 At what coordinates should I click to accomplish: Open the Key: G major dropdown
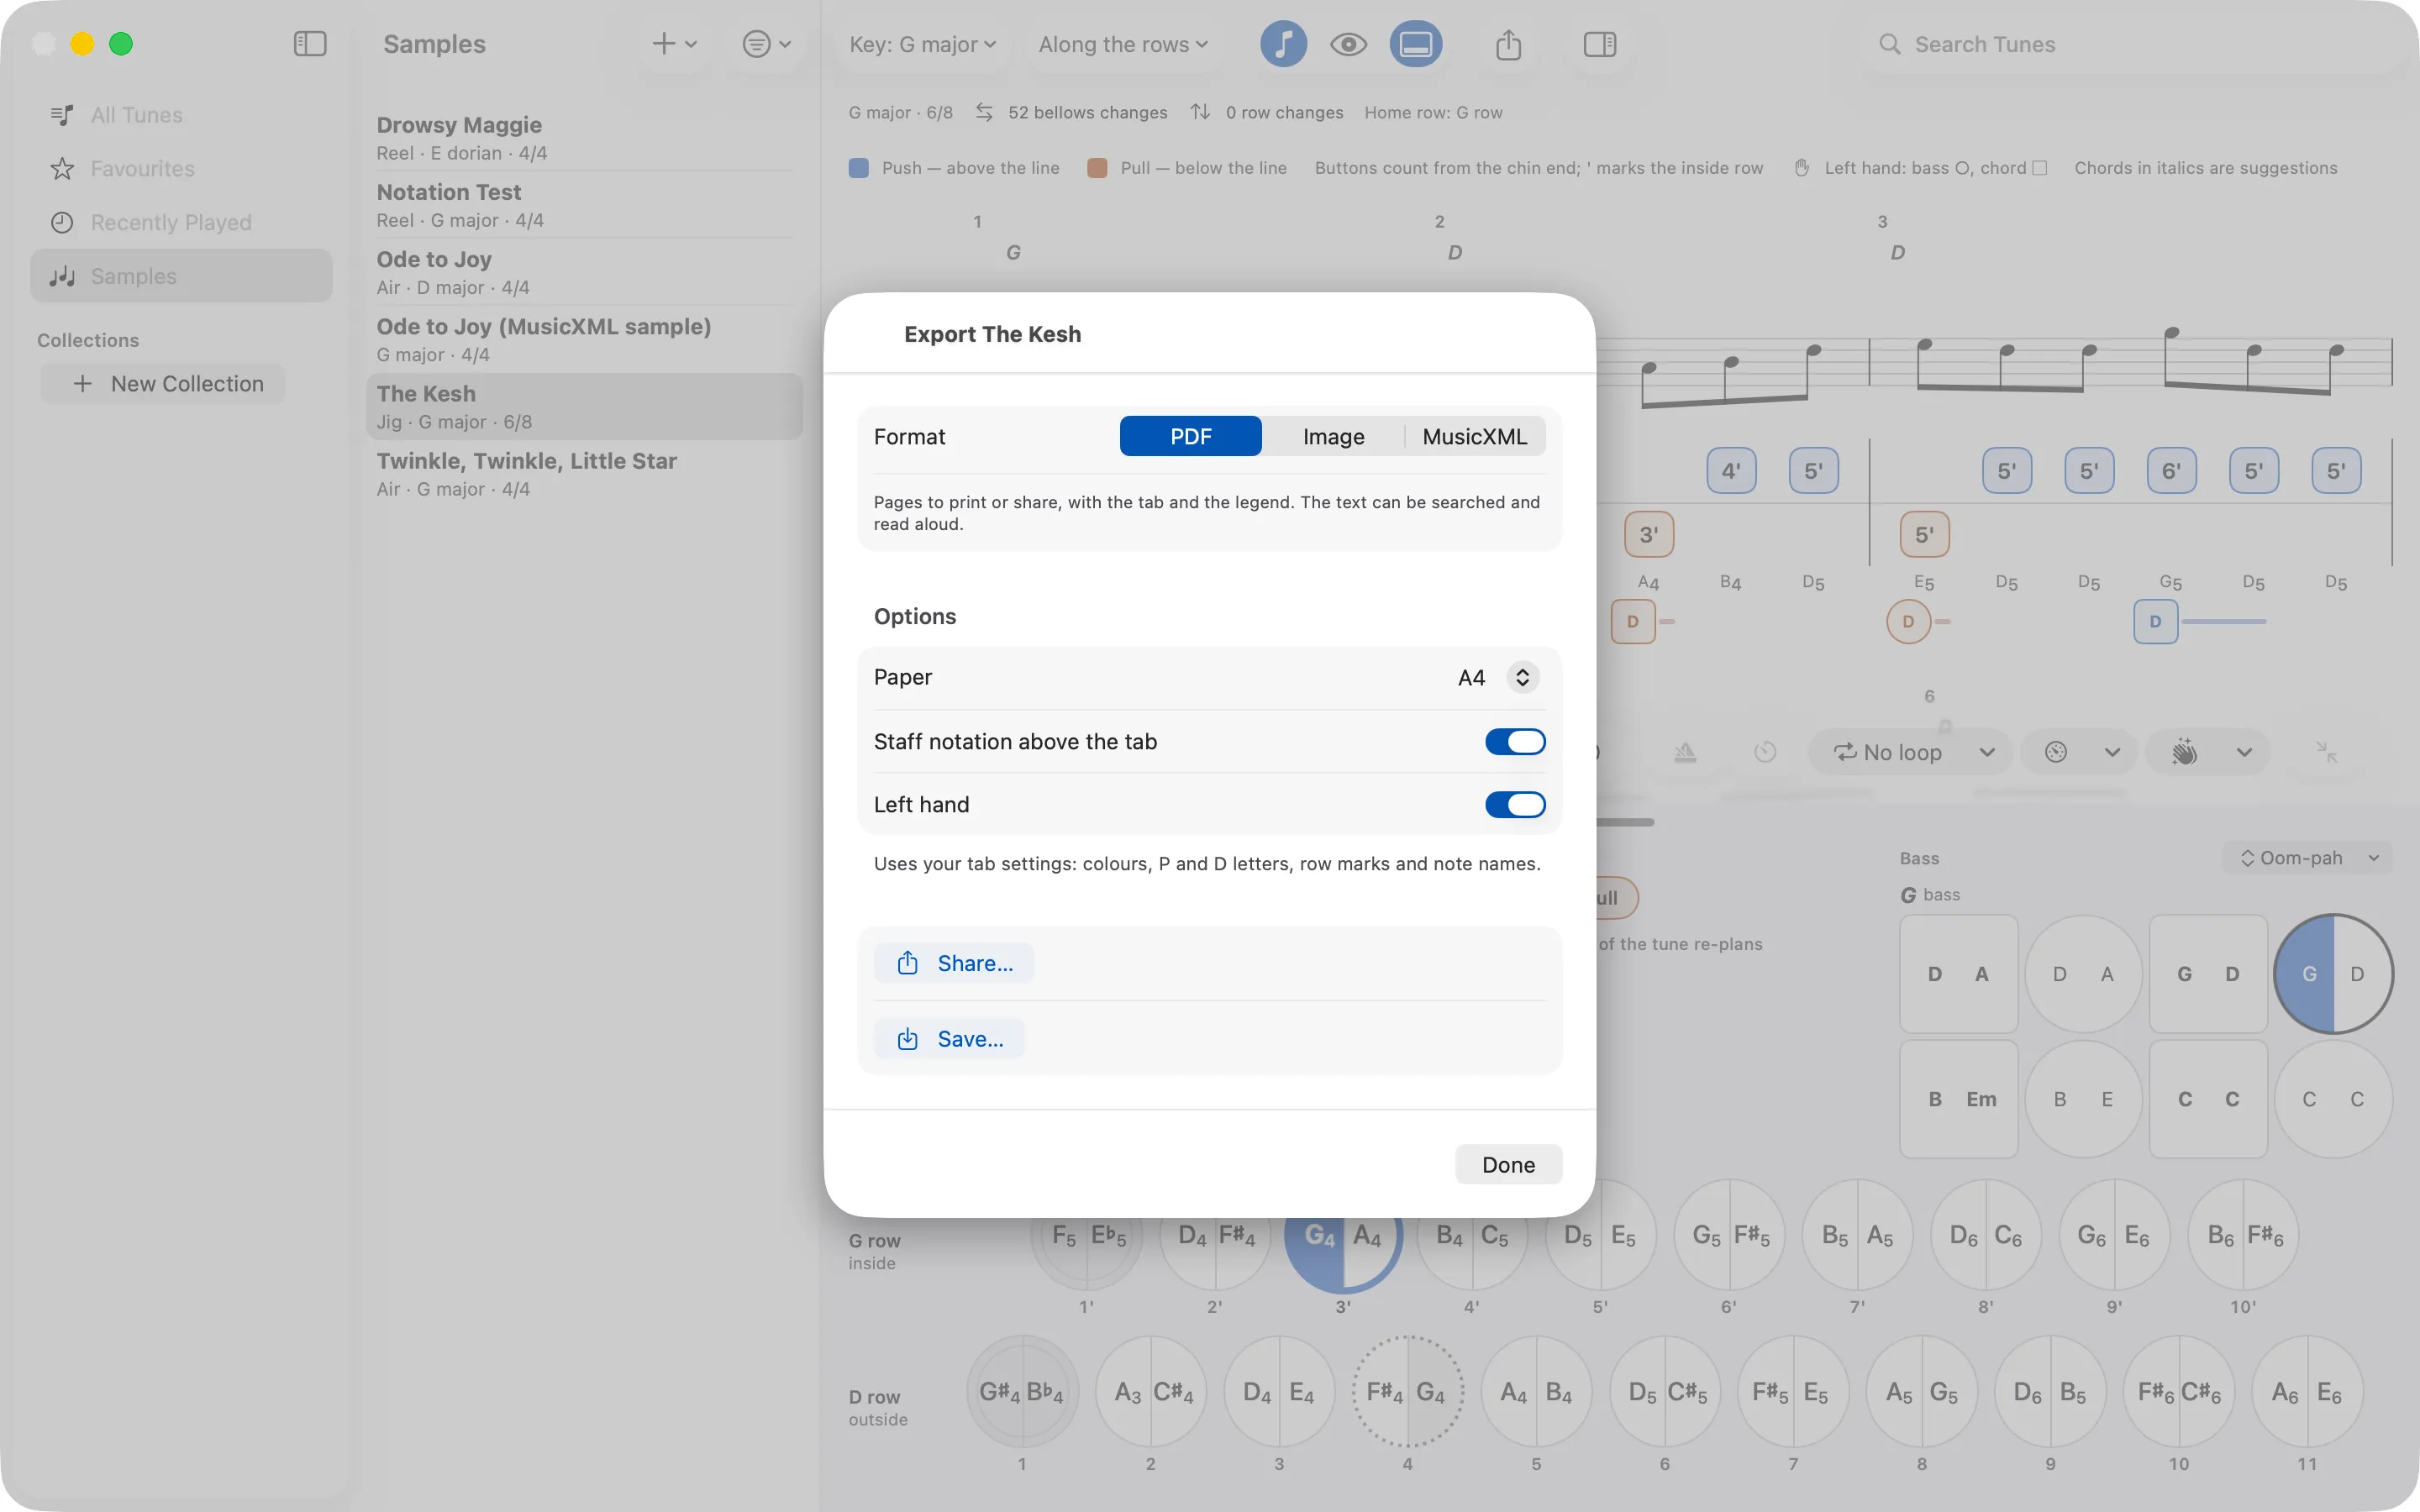922,44
